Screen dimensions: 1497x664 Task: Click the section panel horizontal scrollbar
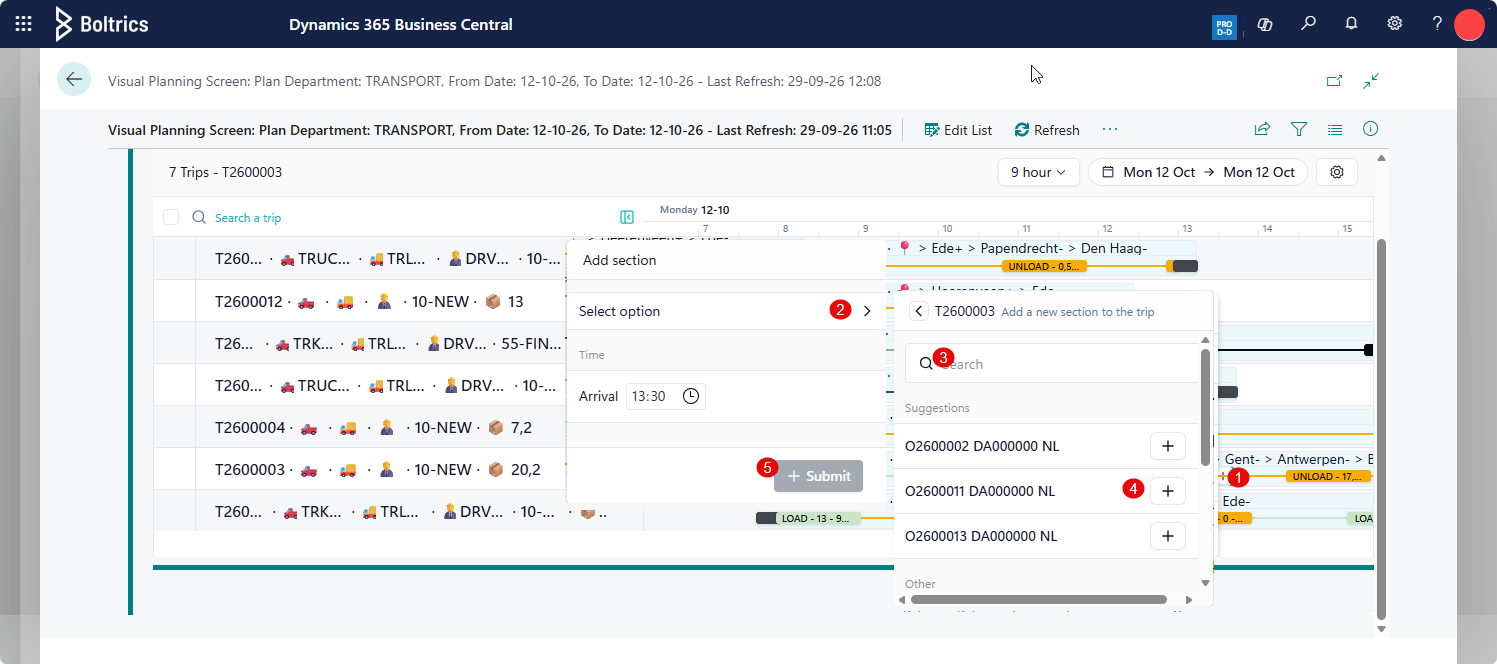(1038, 600)
